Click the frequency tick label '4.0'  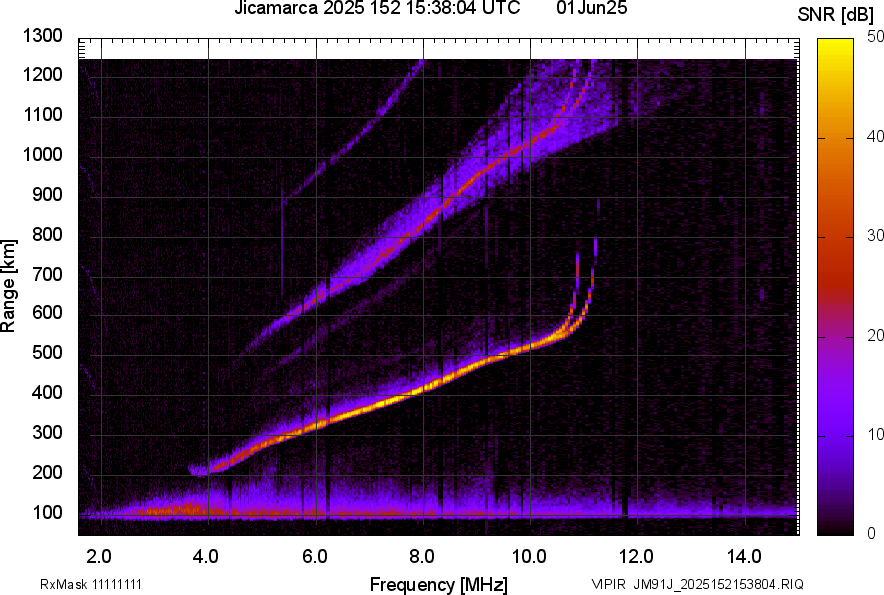(x=206, y=557)
